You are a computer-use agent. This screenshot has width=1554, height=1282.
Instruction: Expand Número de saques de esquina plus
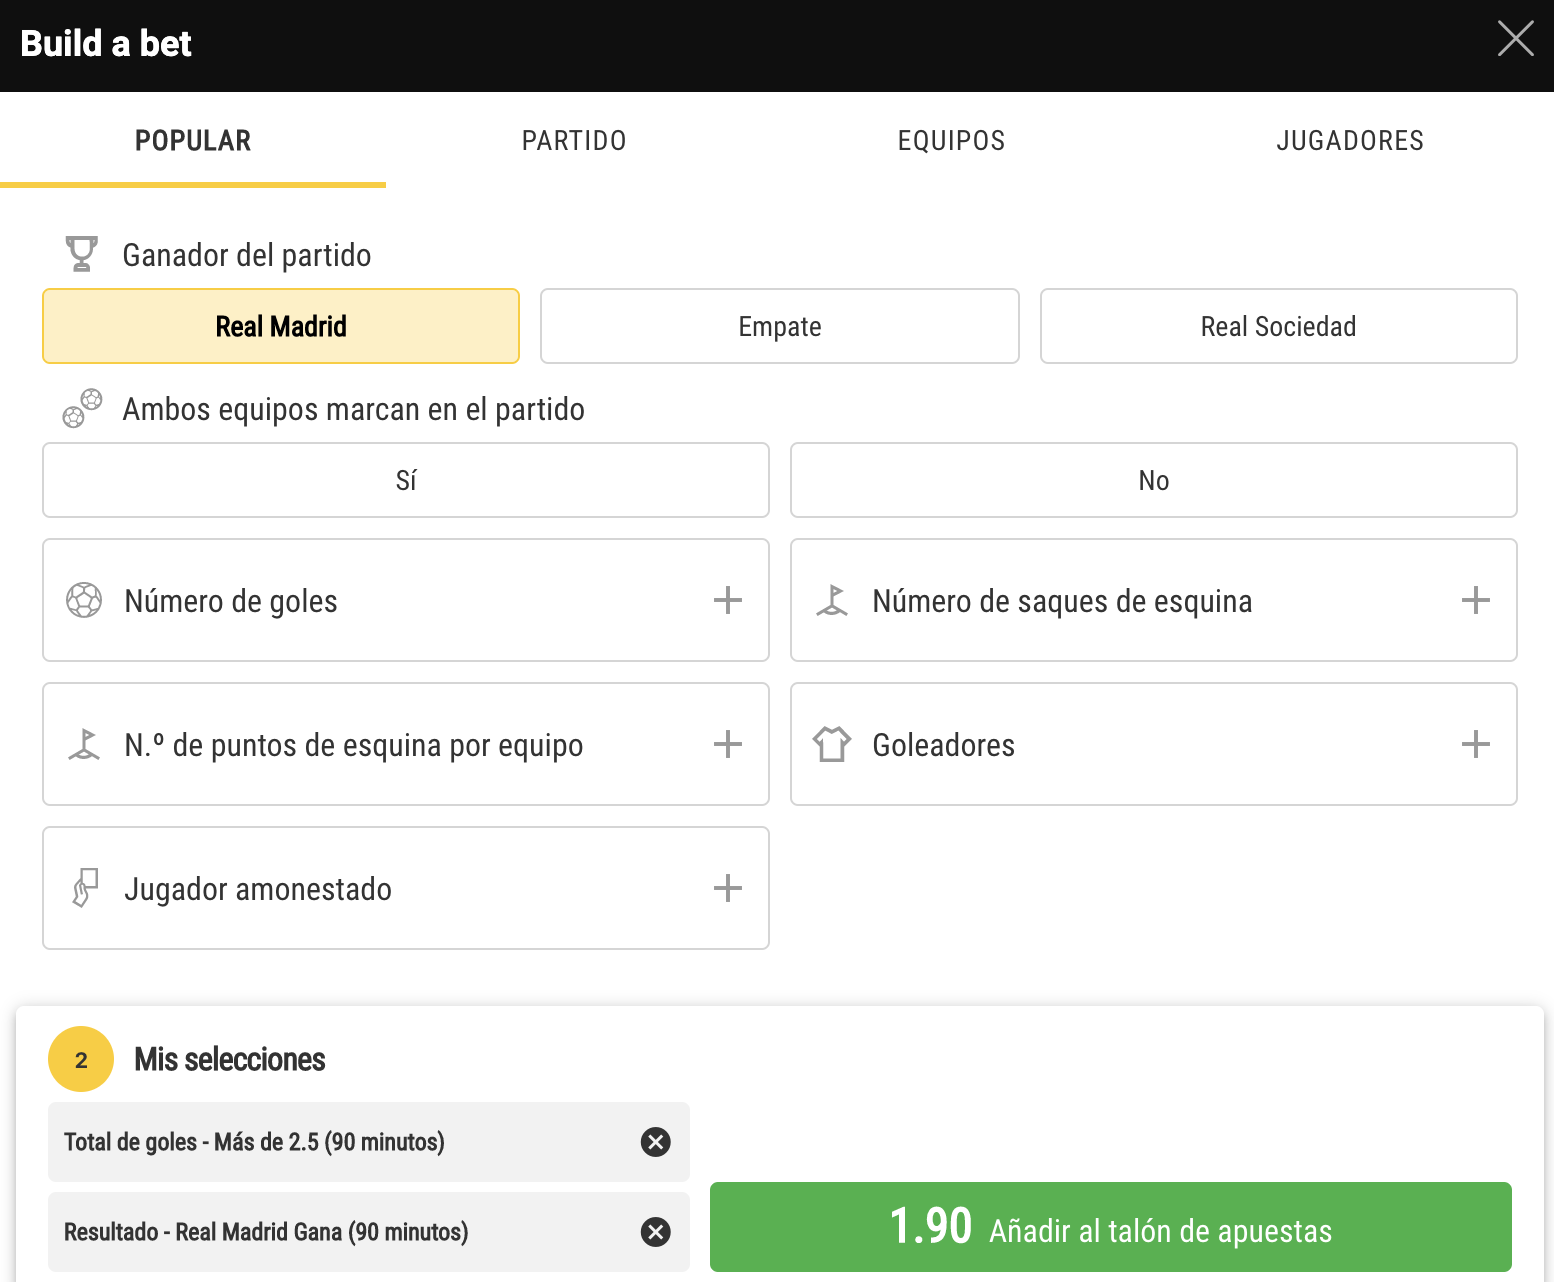point(1476,600)
